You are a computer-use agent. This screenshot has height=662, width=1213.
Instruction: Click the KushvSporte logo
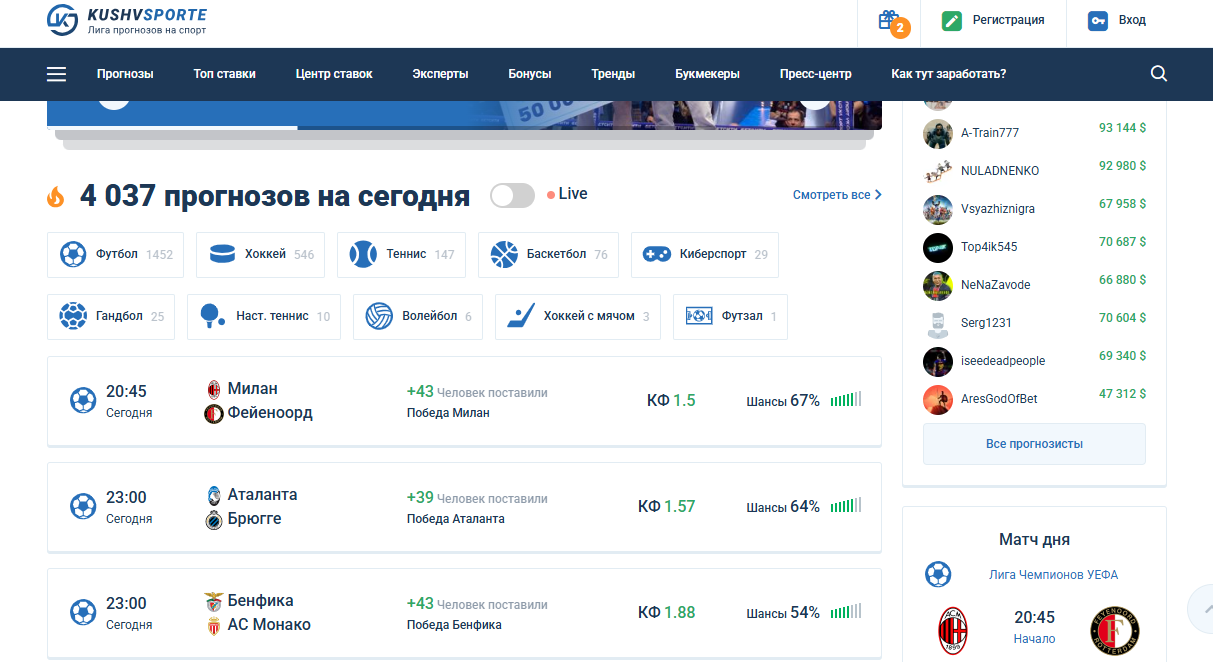coord(127,20)
